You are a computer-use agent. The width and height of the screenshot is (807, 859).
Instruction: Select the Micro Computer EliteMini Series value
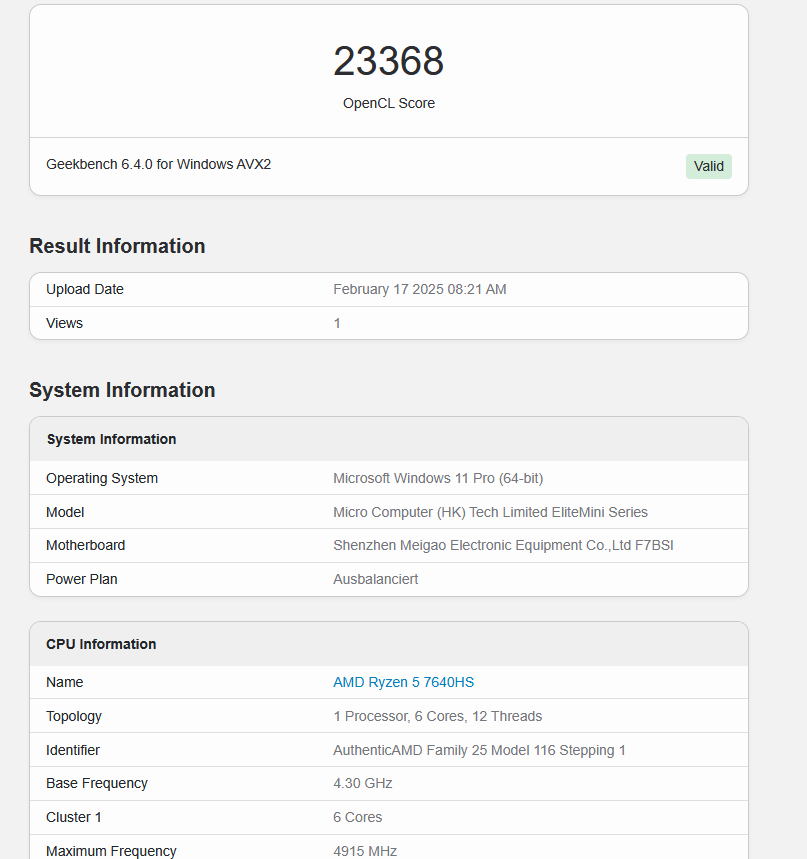490,512
